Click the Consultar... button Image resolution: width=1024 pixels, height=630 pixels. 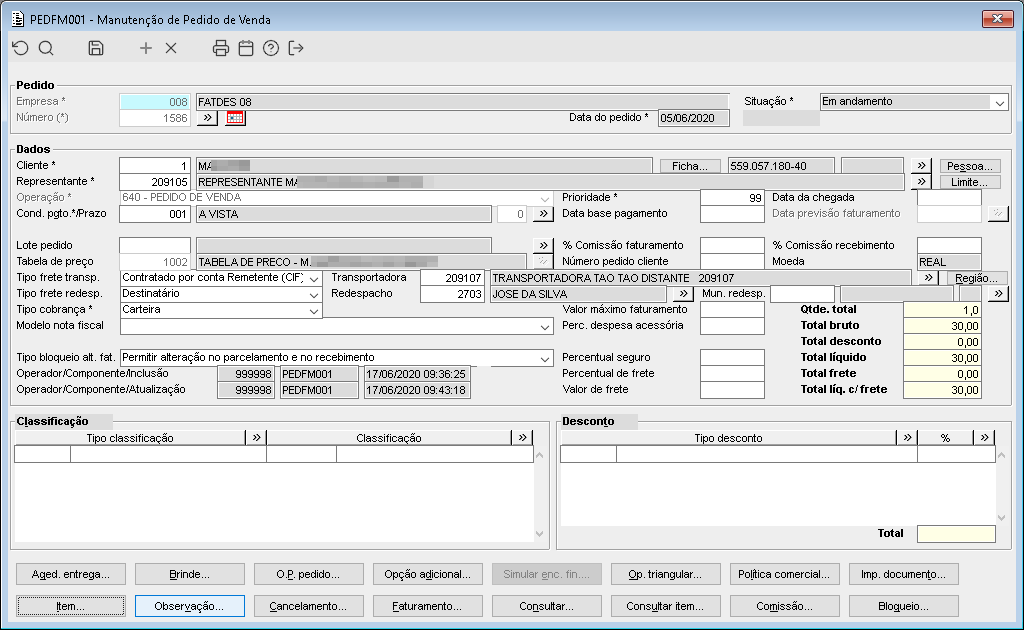point(546,606)
